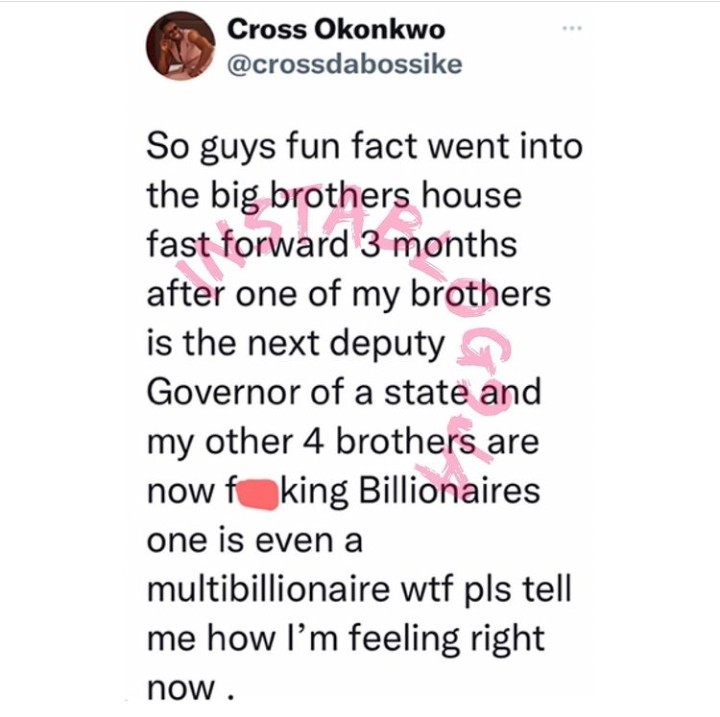The image size is (720, 717).
Task: Click the line 'my other 4 brothers are'
Action: tap(343, 443)
